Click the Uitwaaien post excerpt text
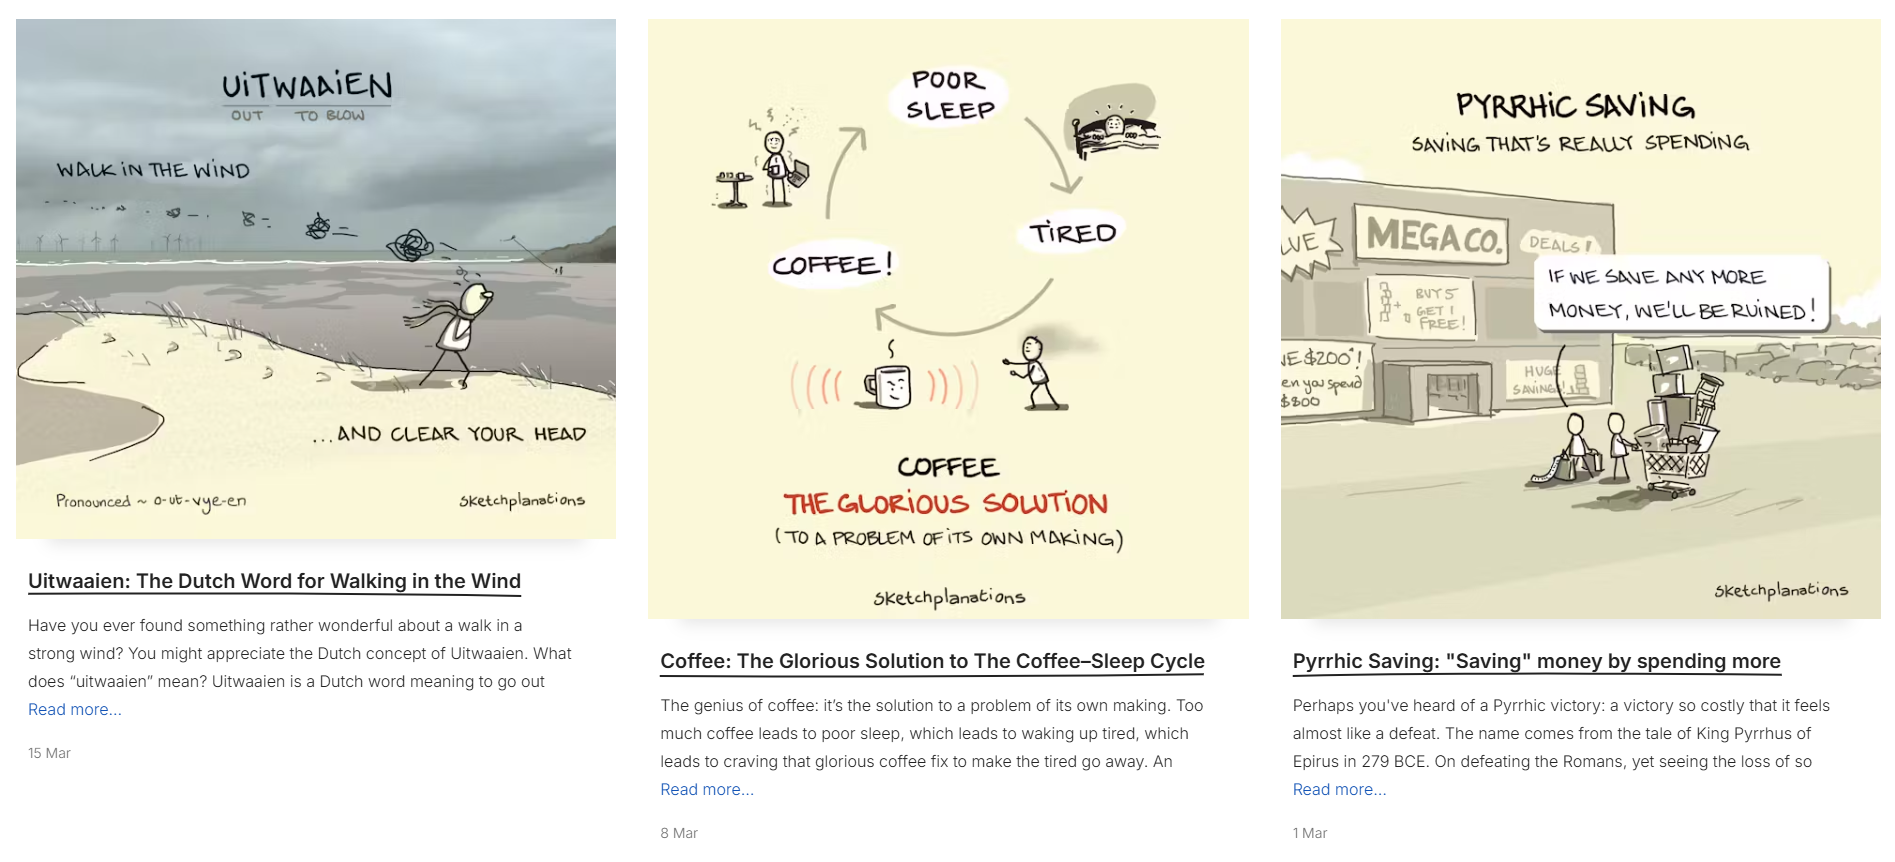The image size is (1895, 862). pyautogui.click(x=300, y=653)
